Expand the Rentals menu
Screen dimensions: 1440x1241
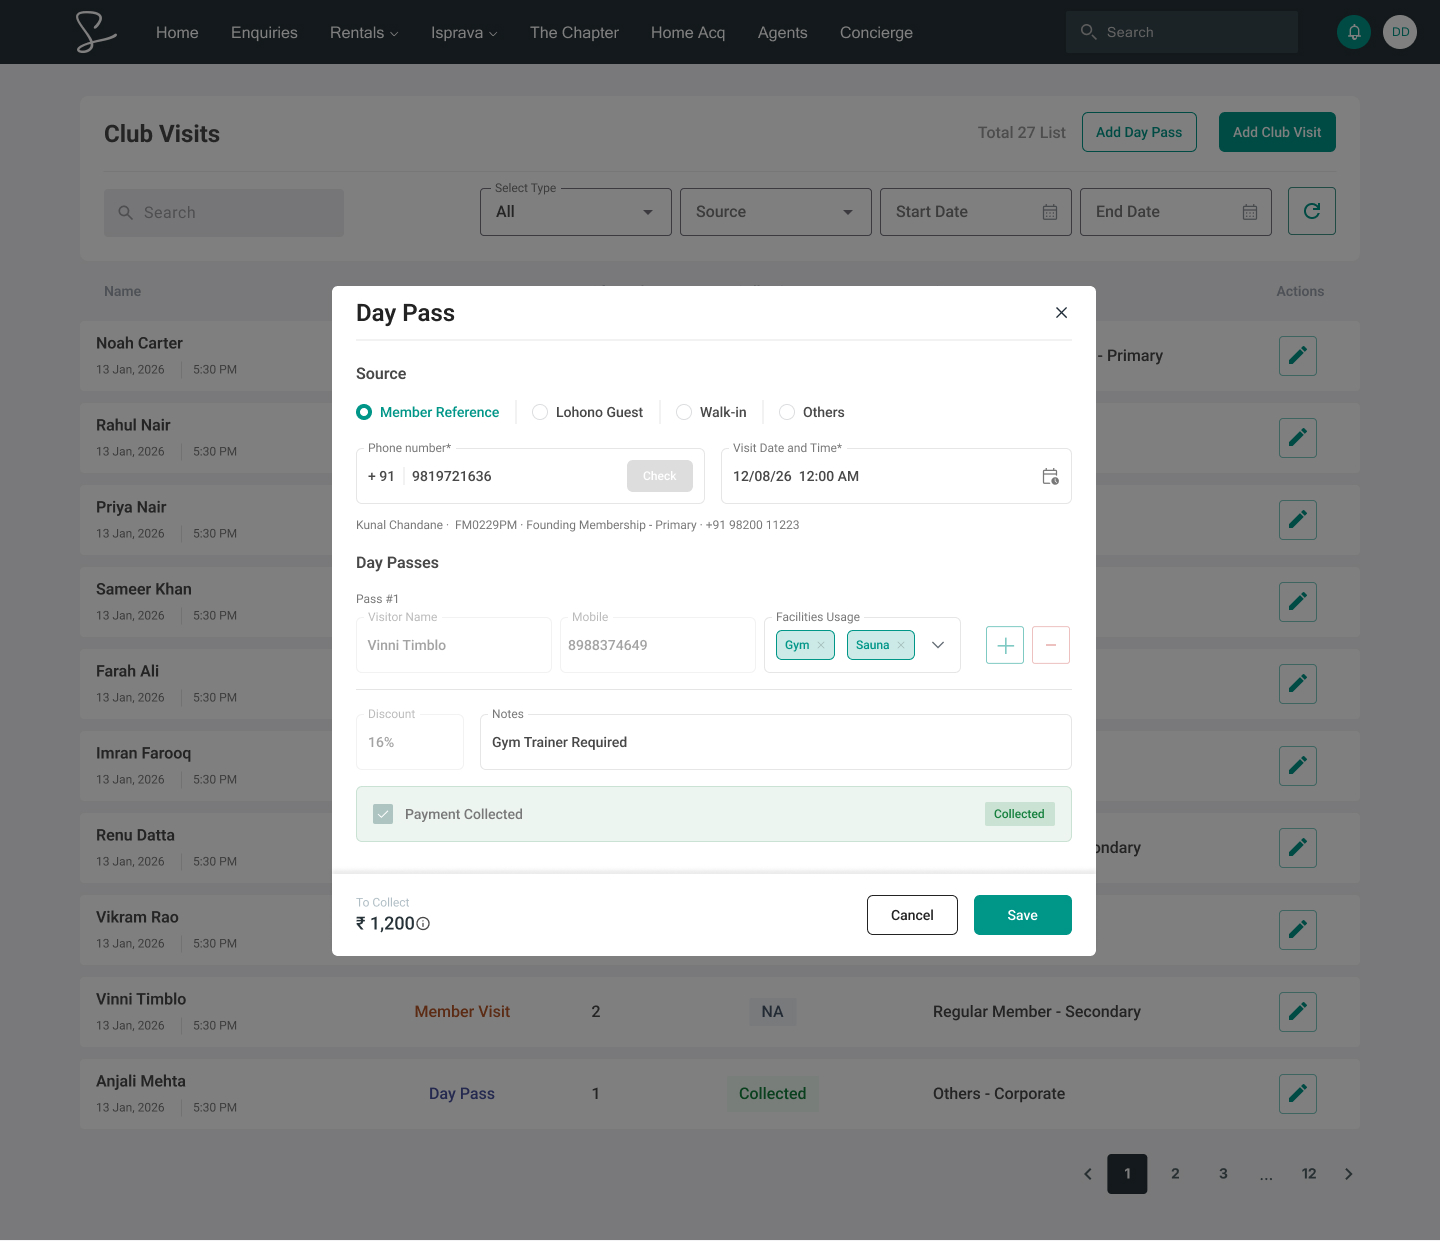coord(364,32)
